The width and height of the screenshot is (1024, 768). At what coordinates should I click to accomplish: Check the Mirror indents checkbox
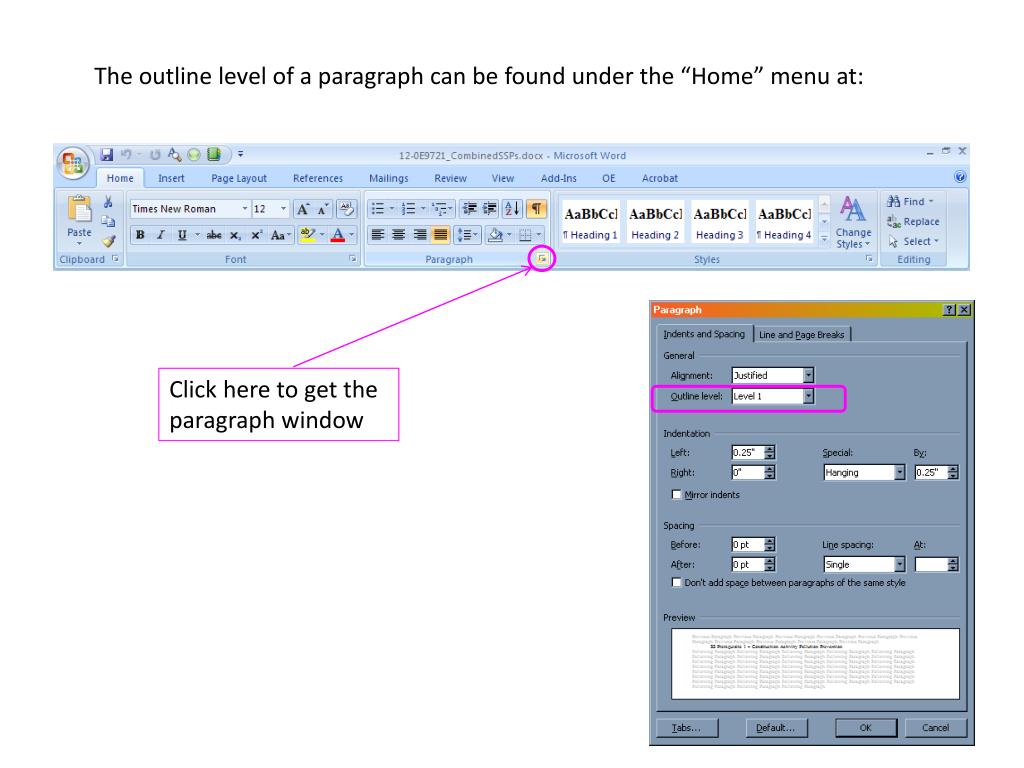coord(677,494)
